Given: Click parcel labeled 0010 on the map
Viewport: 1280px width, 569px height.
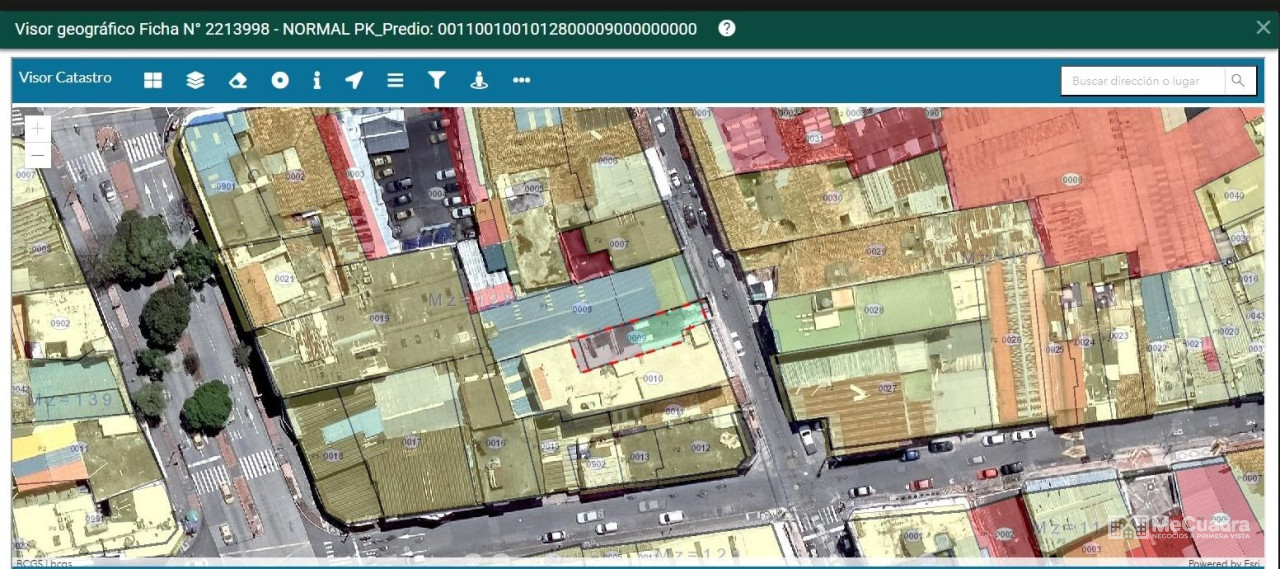Looking at the screenshot, I should click(x=652, y=378).
